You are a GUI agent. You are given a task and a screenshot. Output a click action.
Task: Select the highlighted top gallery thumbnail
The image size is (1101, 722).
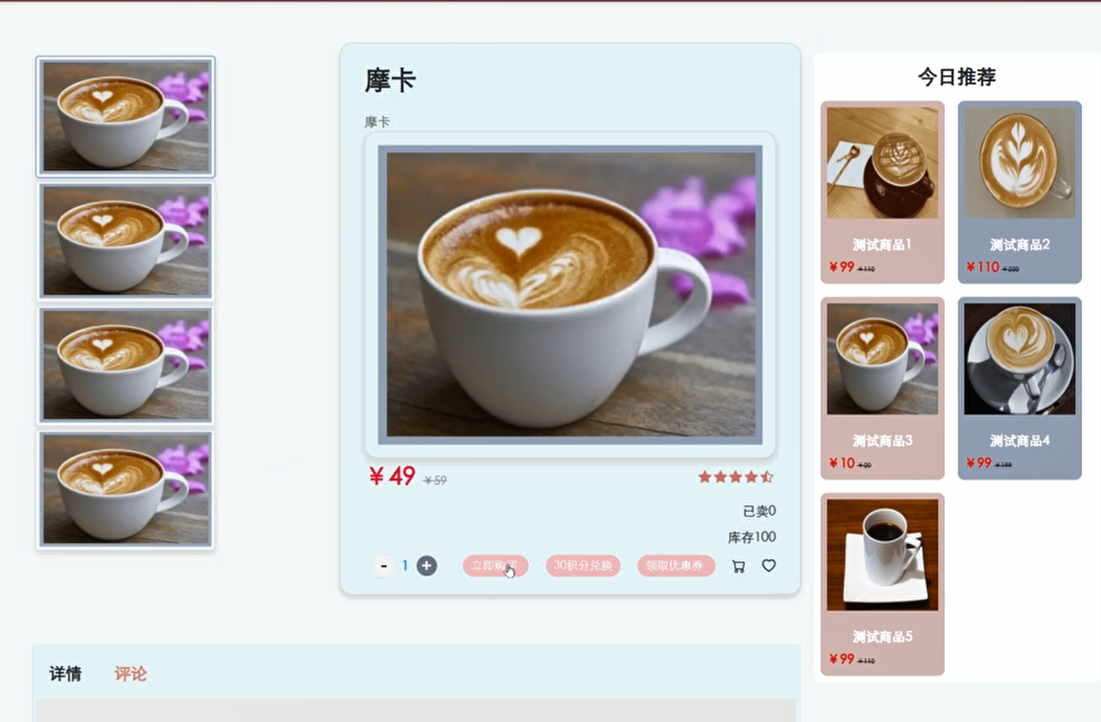[x=126, y=117]
